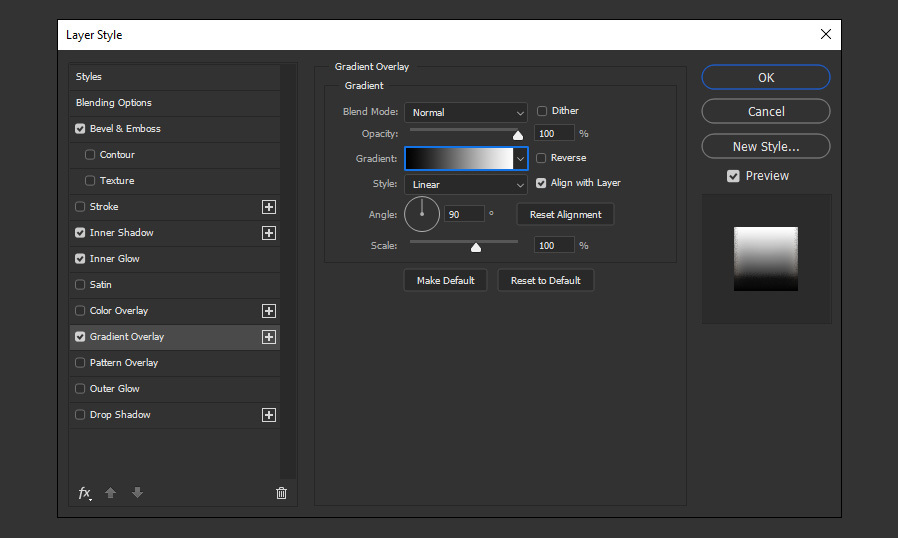Open Blending Options section

pyautogui.click(x=175, y=103)
